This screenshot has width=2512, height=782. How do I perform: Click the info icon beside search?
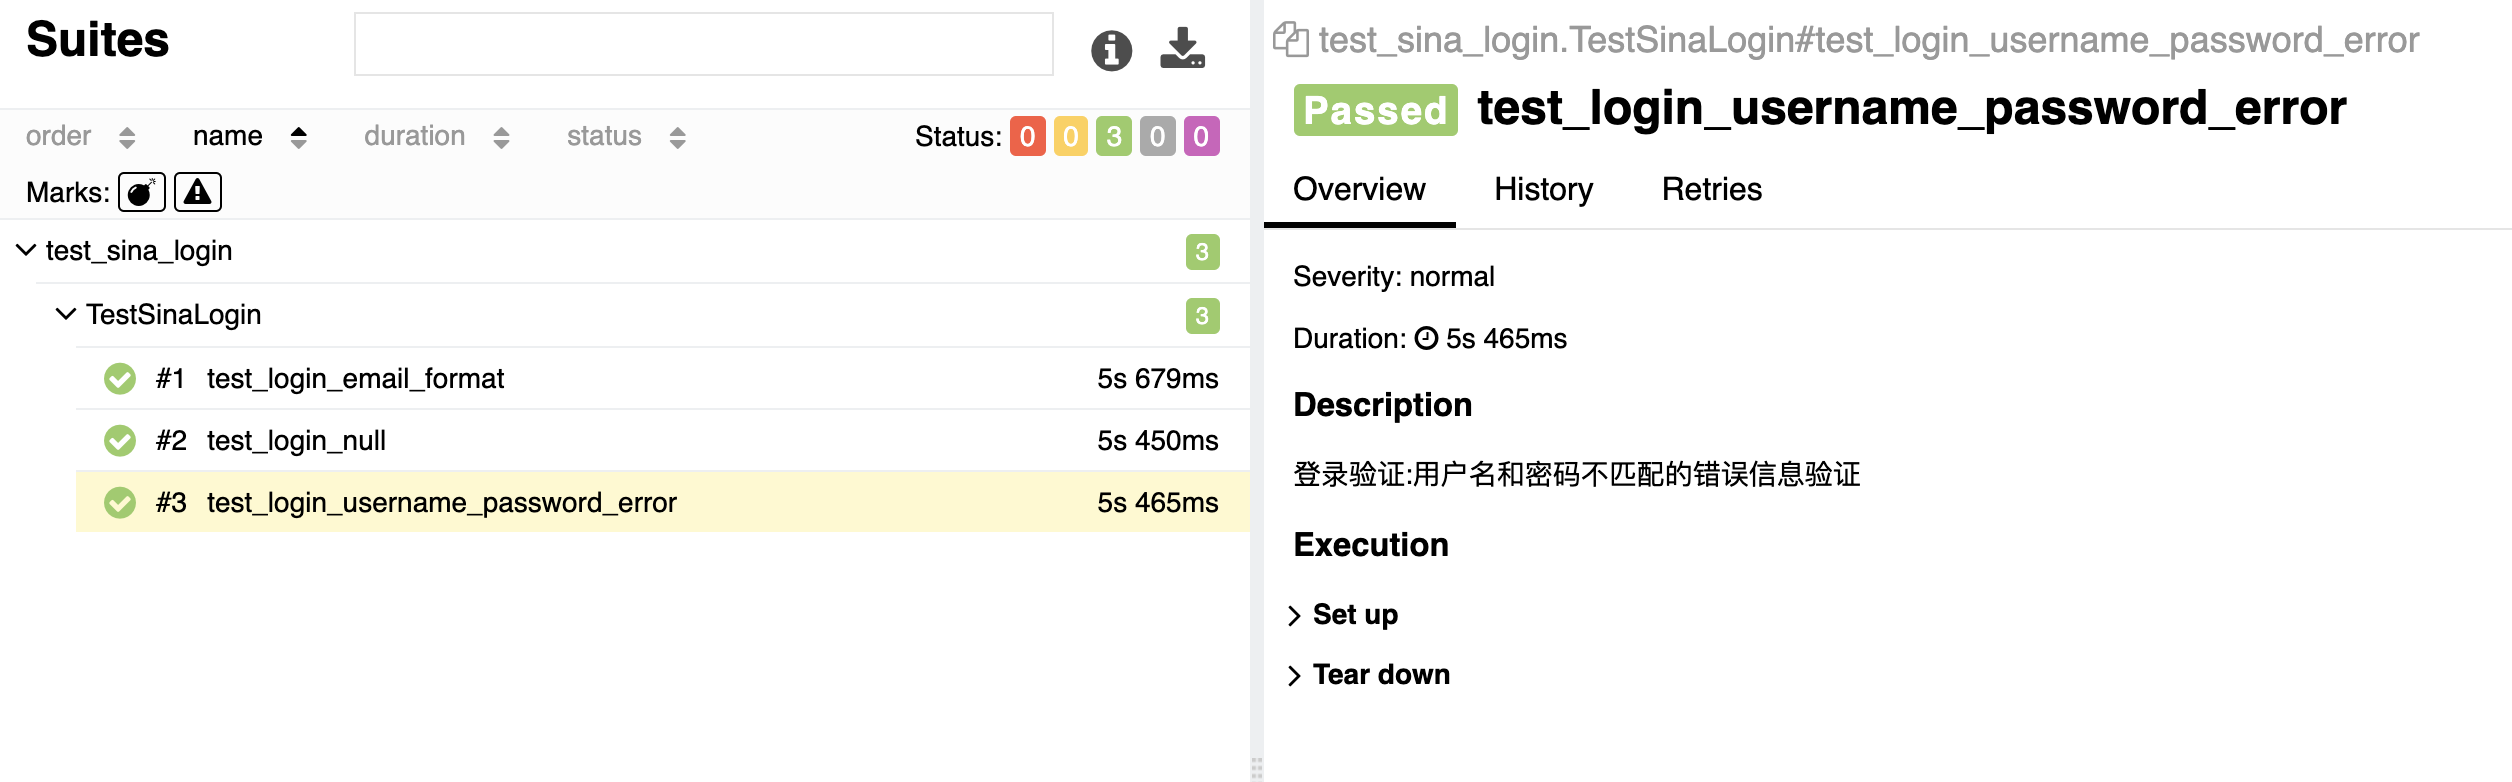tap(1111, 50)
